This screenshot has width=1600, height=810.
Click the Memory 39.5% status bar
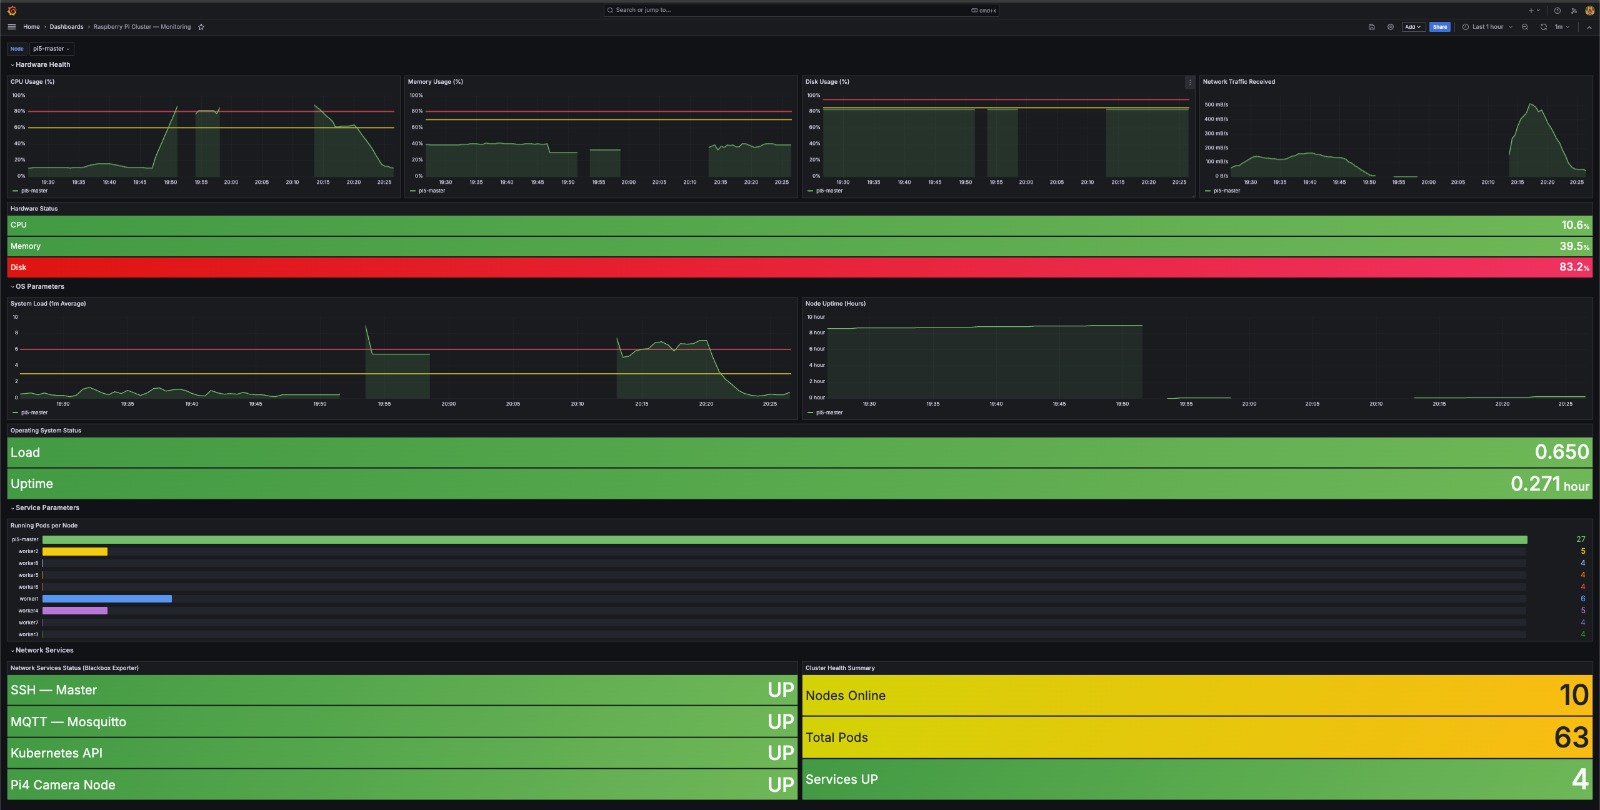[800, 246]
